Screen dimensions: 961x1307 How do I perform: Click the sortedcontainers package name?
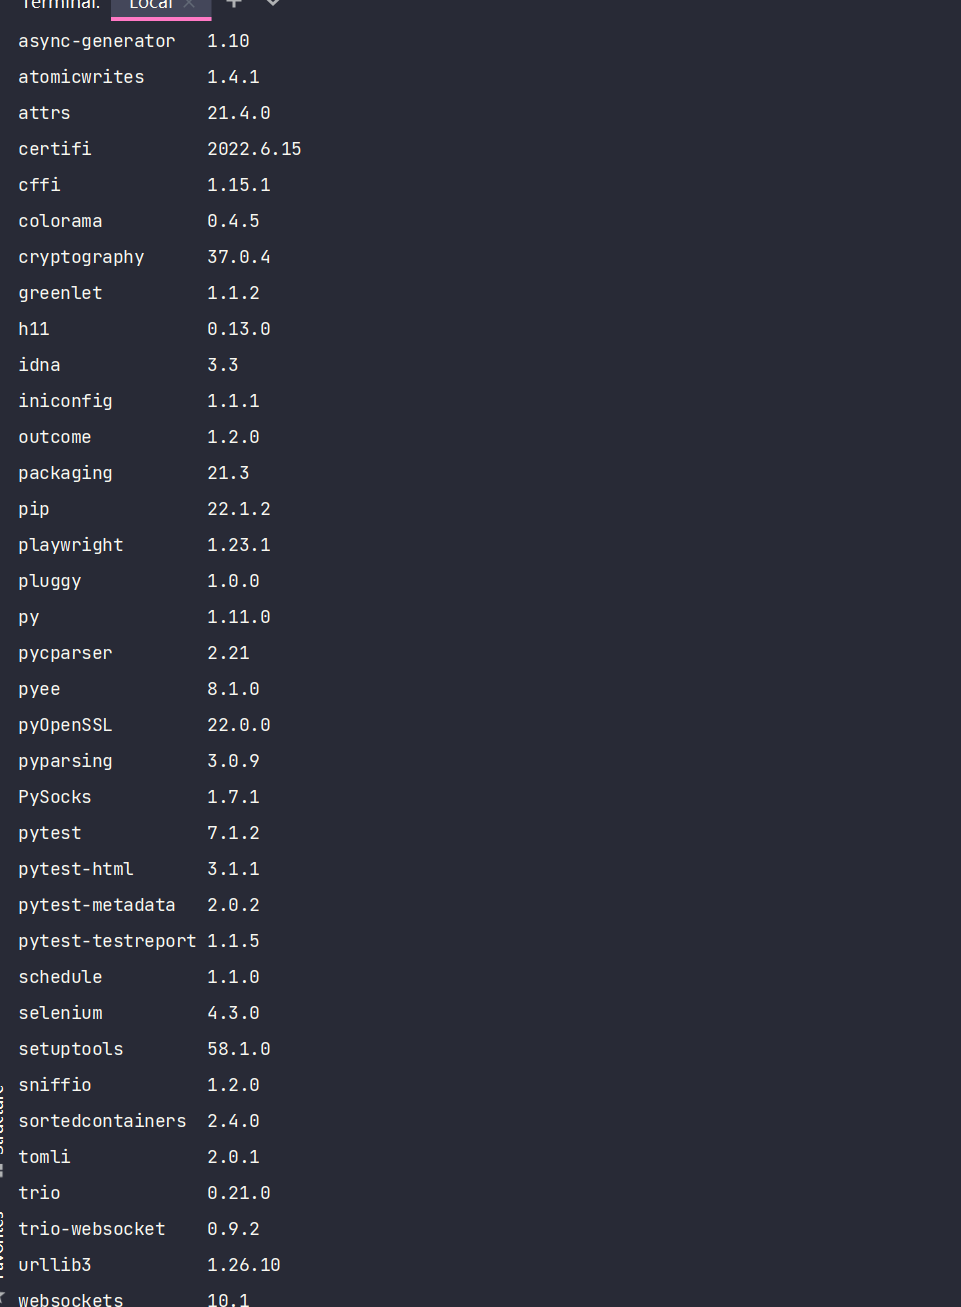pos(102,1121)
